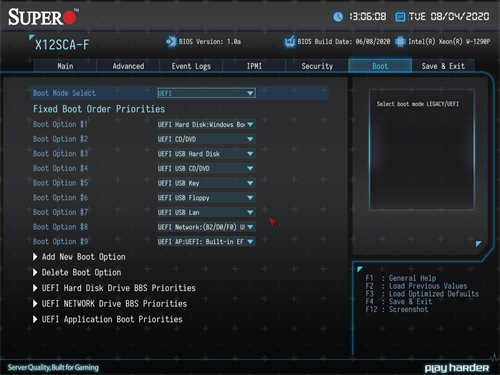Click the Boot Option #1 label
This screenshot has height=375, width=500.
point(60,124)
